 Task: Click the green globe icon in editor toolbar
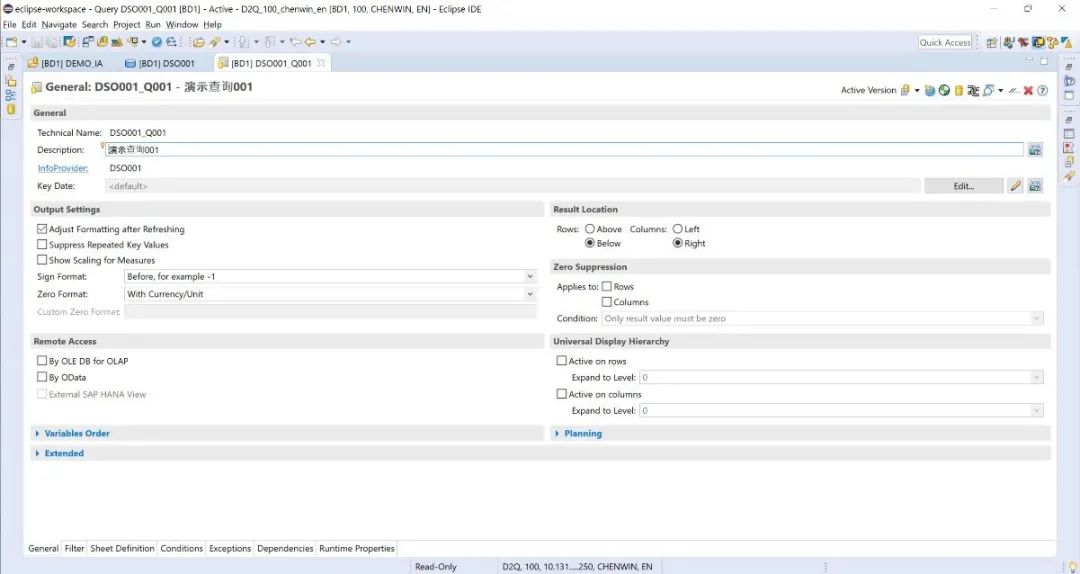click(944, 90)
